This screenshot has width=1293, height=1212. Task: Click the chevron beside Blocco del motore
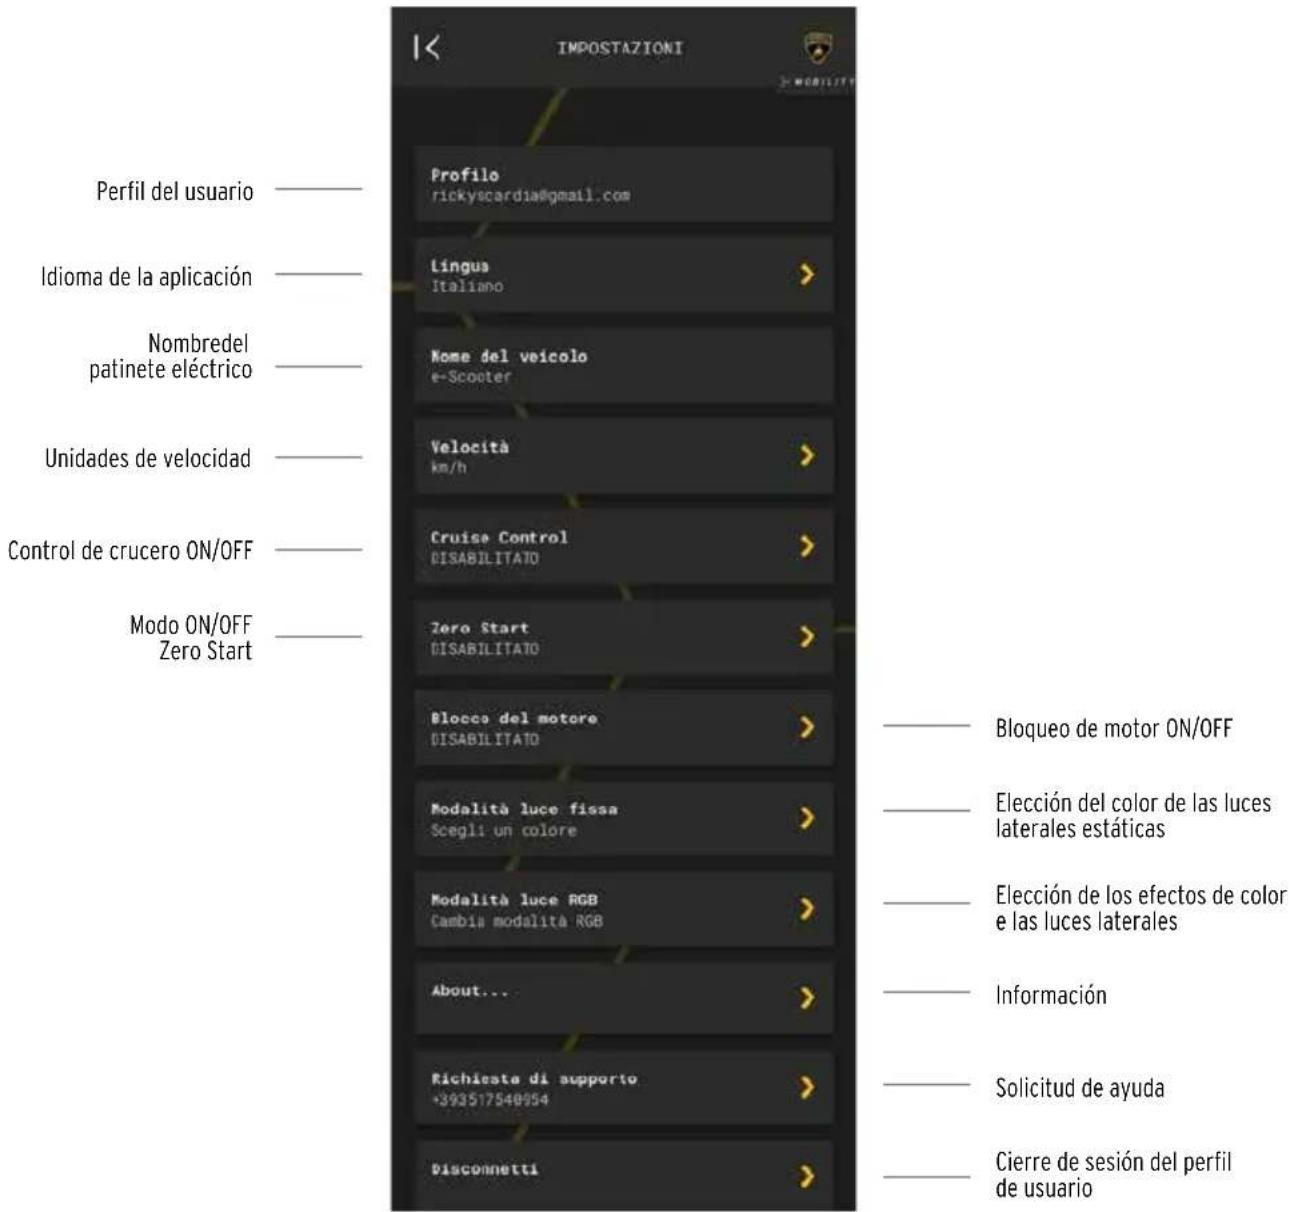click(x=807, y=727)
